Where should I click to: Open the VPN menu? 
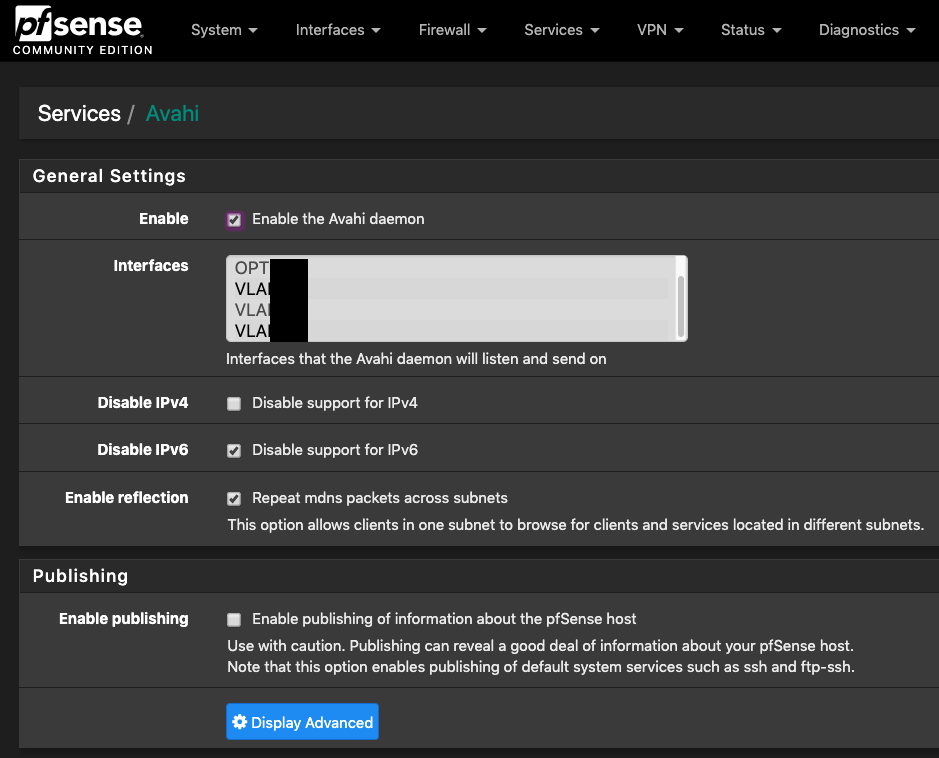point(660,30)
